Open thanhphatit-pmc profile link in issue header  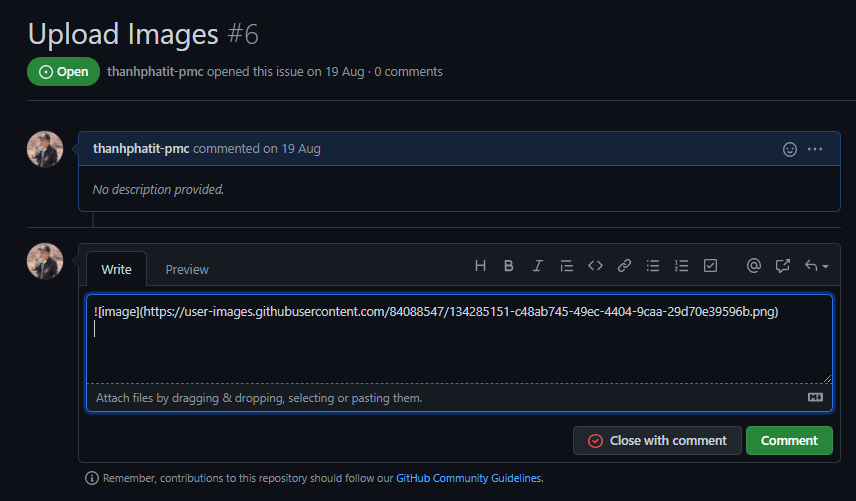pos(155,71)
